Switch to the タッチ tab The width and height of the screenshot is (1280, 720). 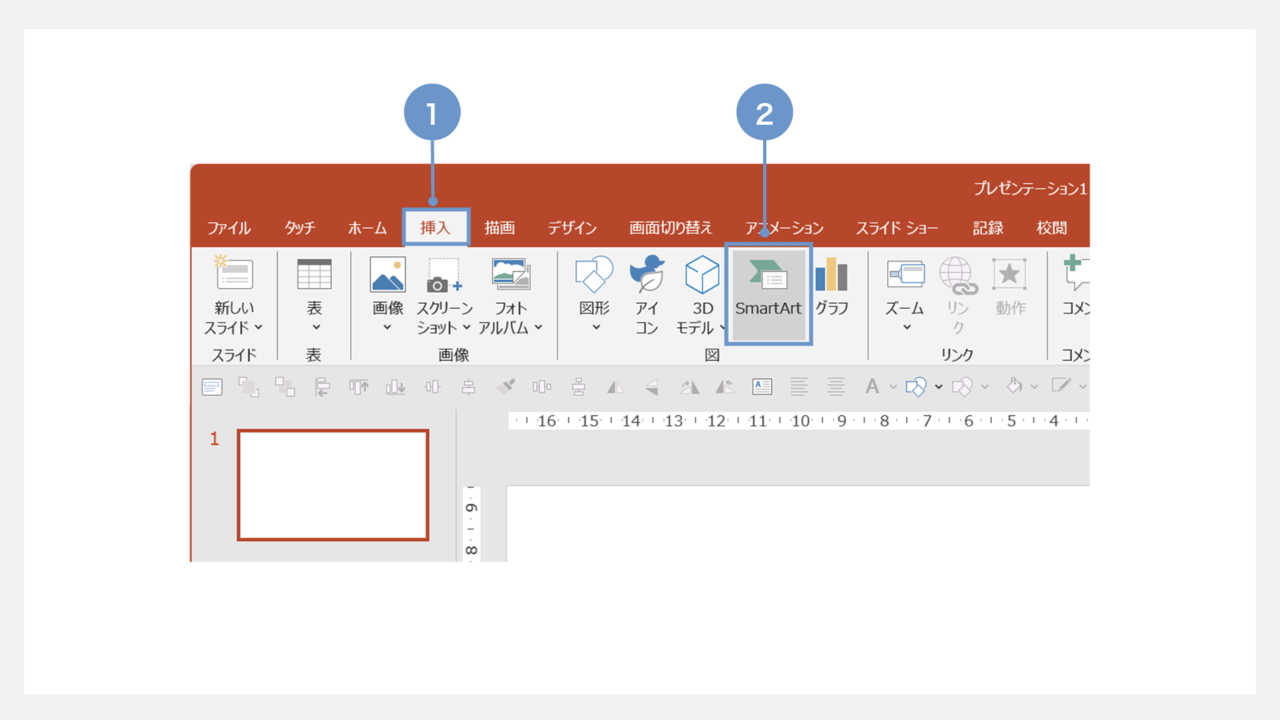(x=299, y=228)
